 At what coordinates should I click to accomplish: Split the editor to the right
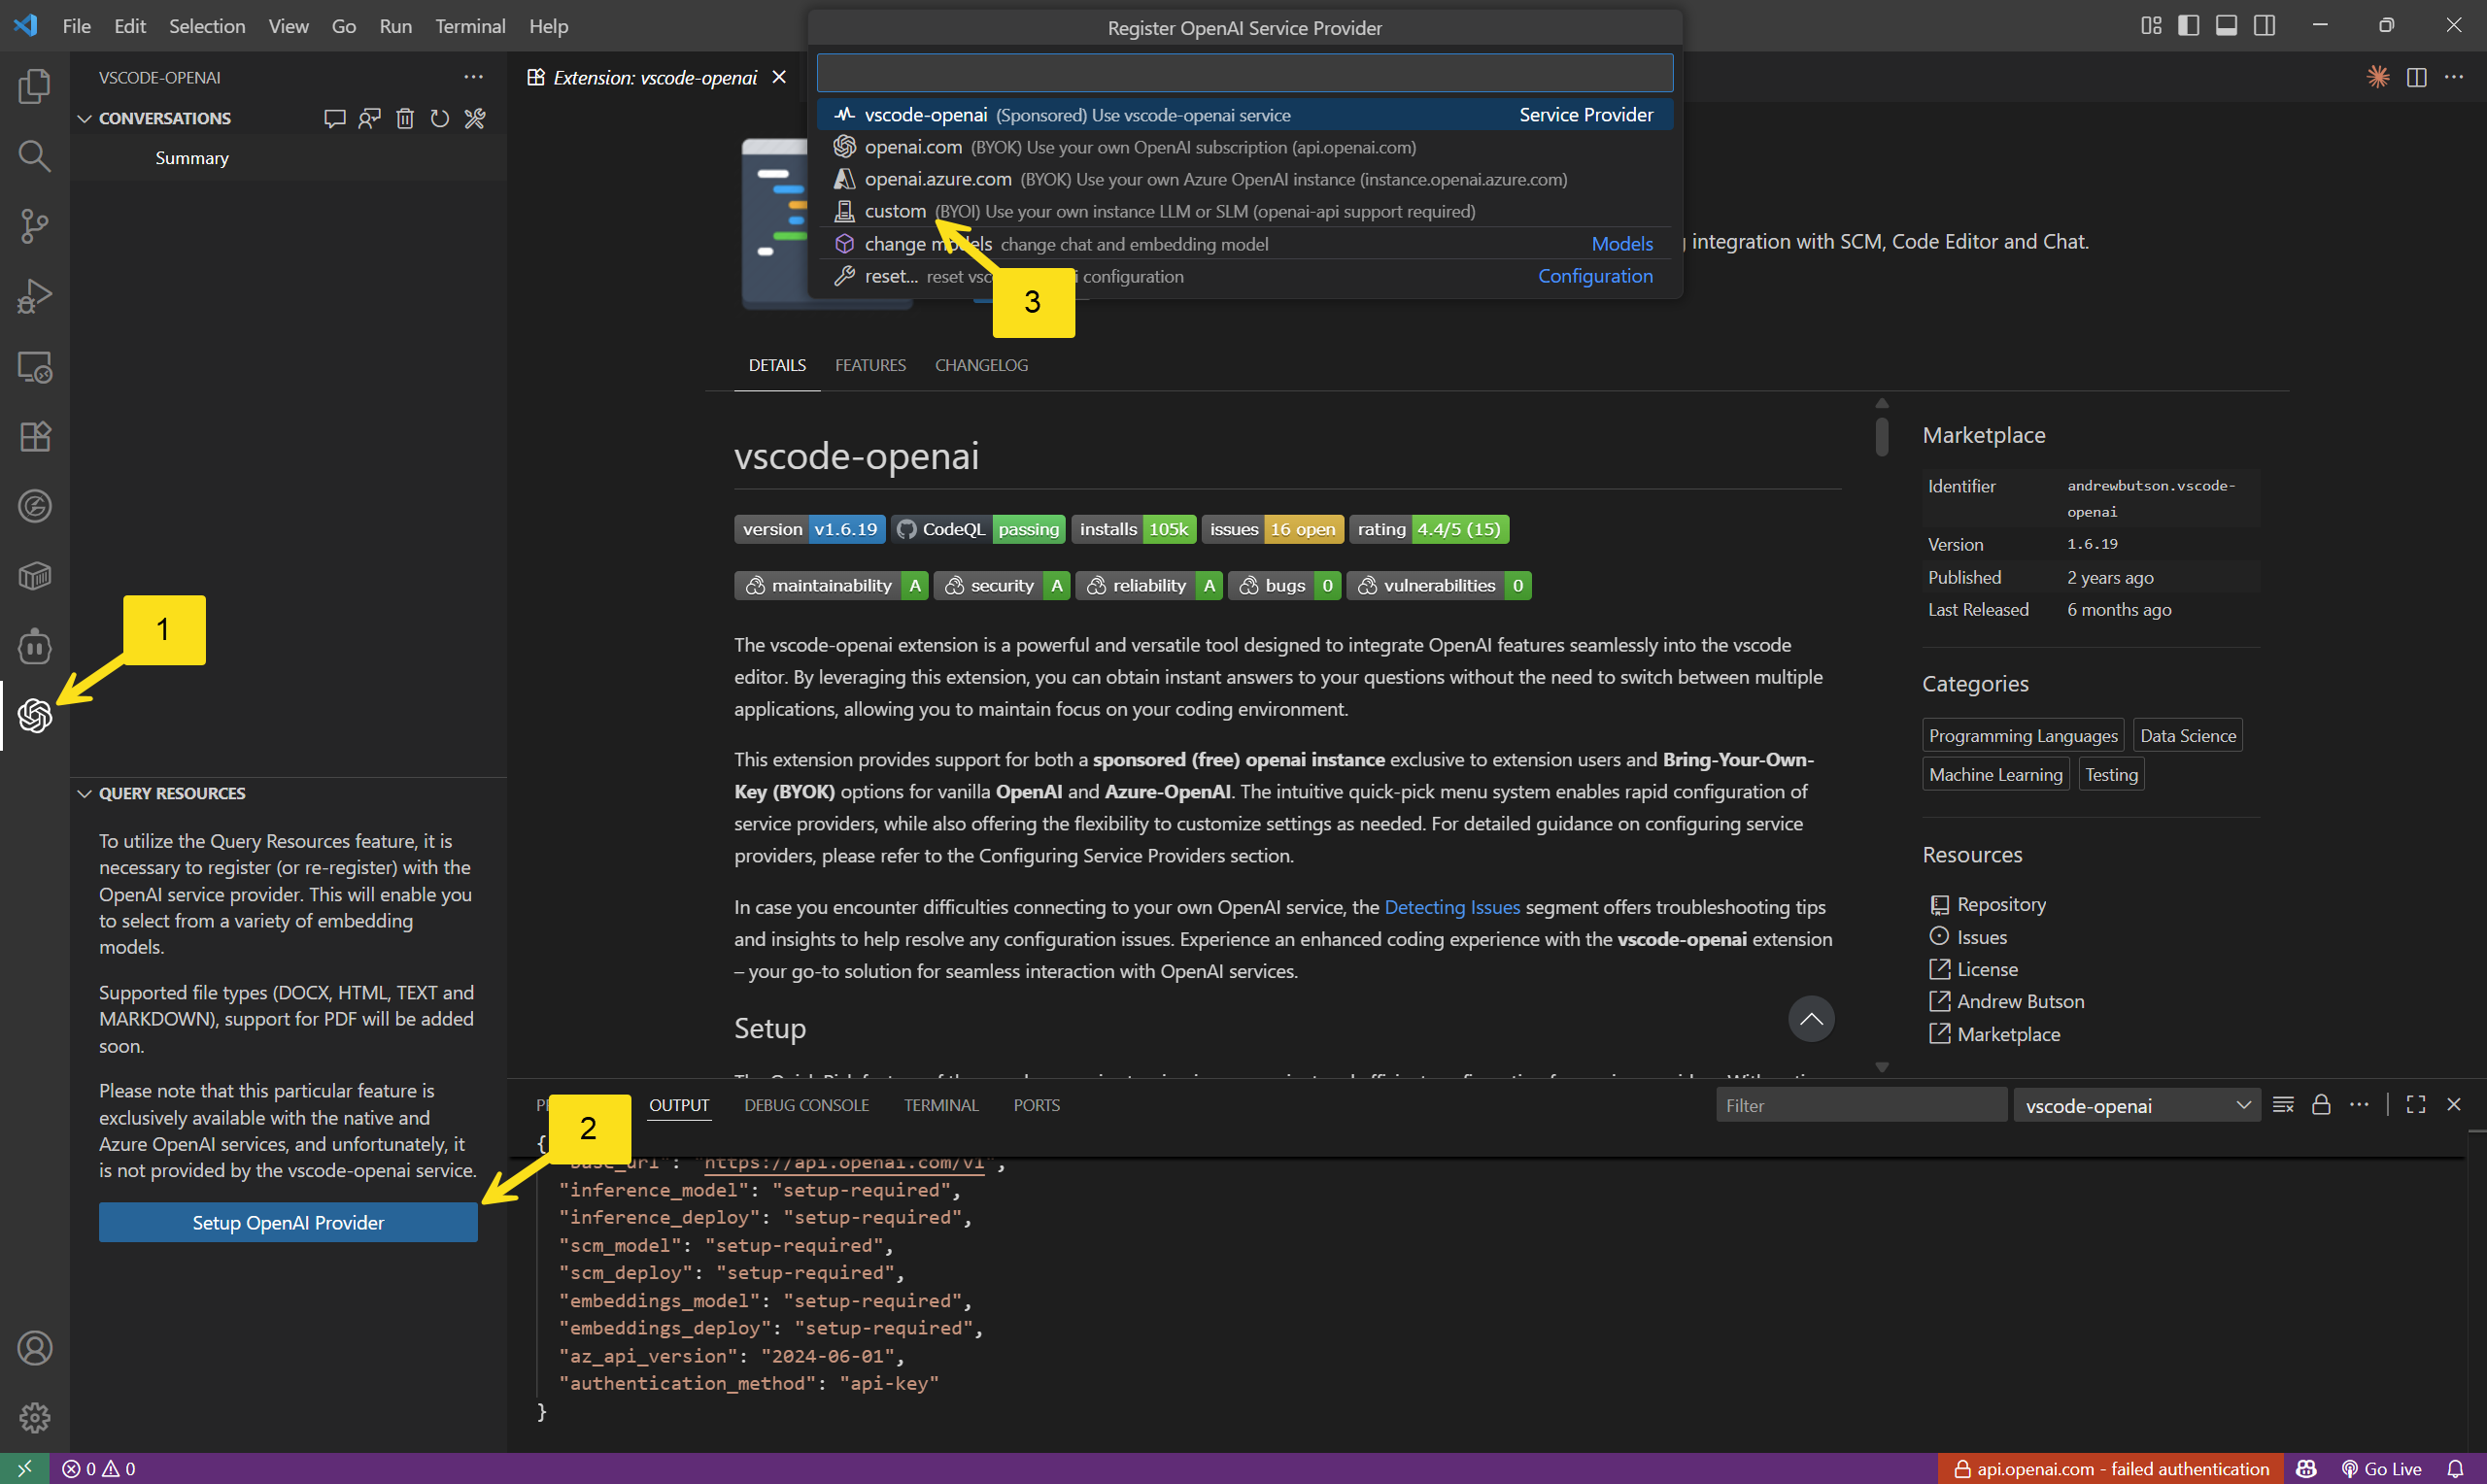[x=2416, y=77]
